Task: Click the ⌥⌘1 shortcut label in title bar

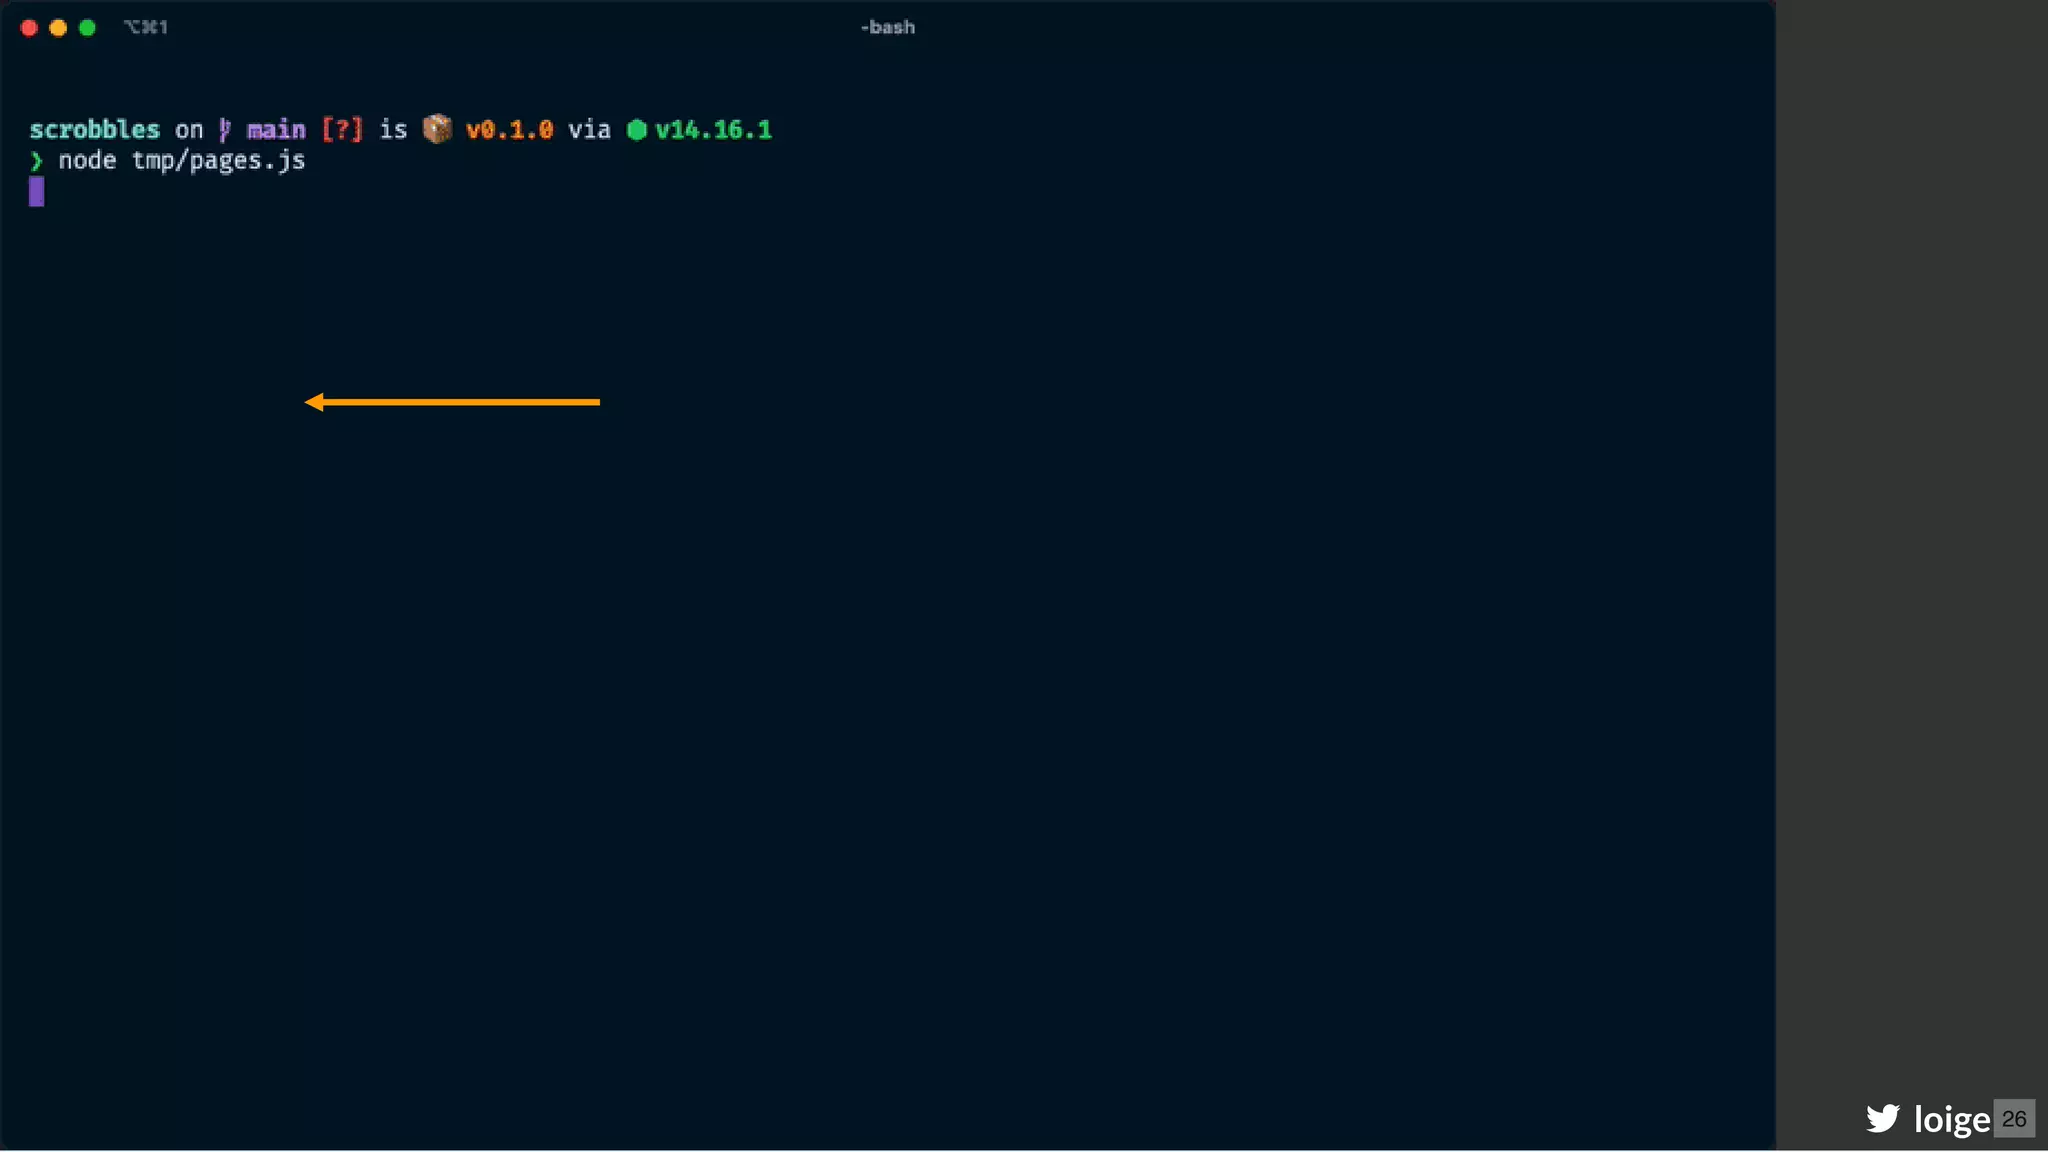Action: coord(146,28)
